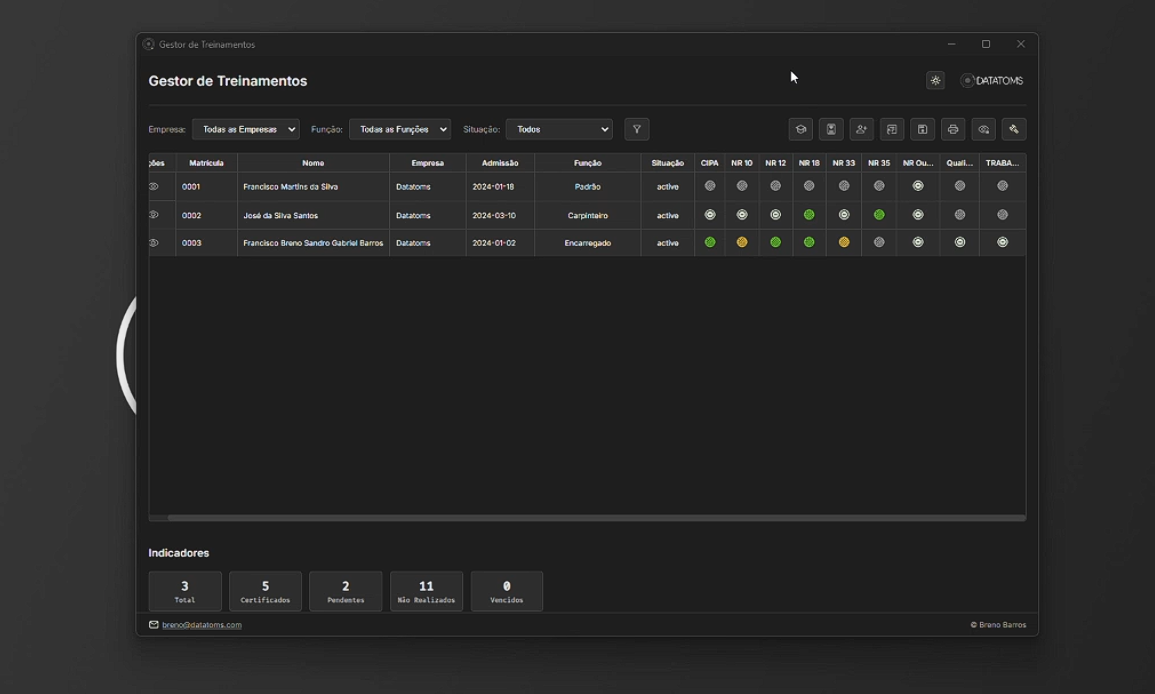
Task: Click the admission date 2024-01-02
Action: 494,243
